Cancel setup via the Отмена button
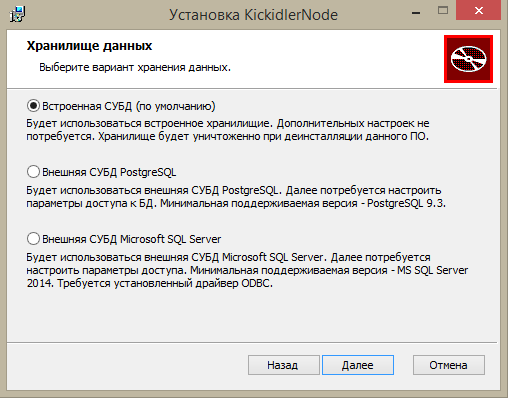This screenshot has width=508, height=398. [x=449, y=365]
